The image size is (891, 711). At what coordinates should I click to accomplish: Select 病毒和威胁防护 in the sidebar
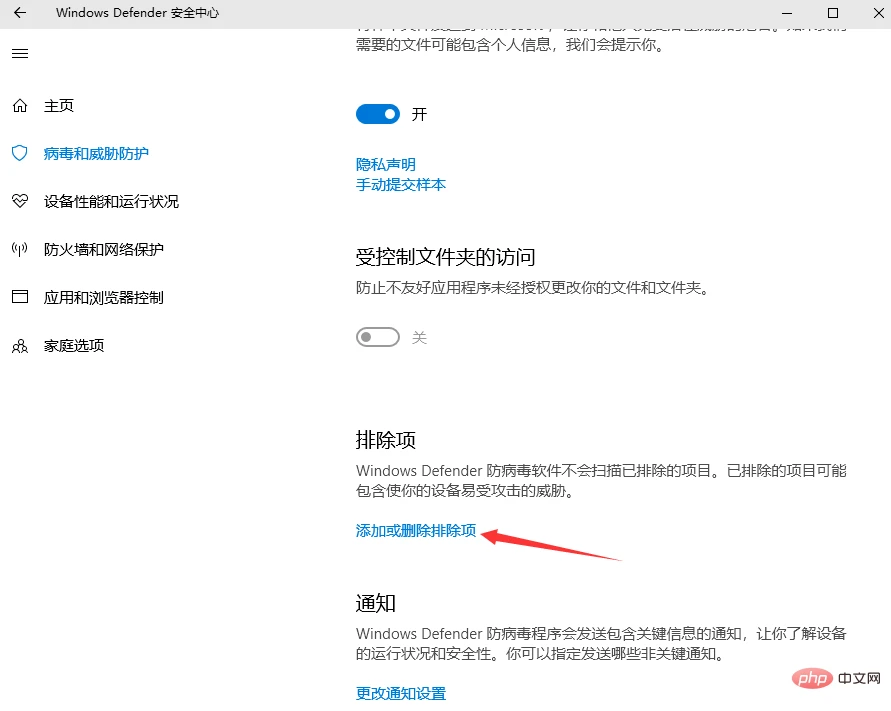pos(96,153)
